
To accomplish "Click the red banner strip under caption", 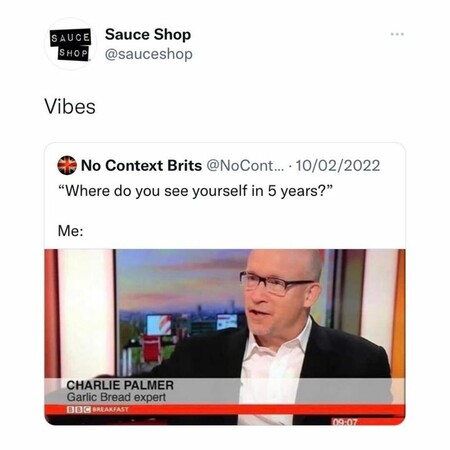I will pos(225,409).
